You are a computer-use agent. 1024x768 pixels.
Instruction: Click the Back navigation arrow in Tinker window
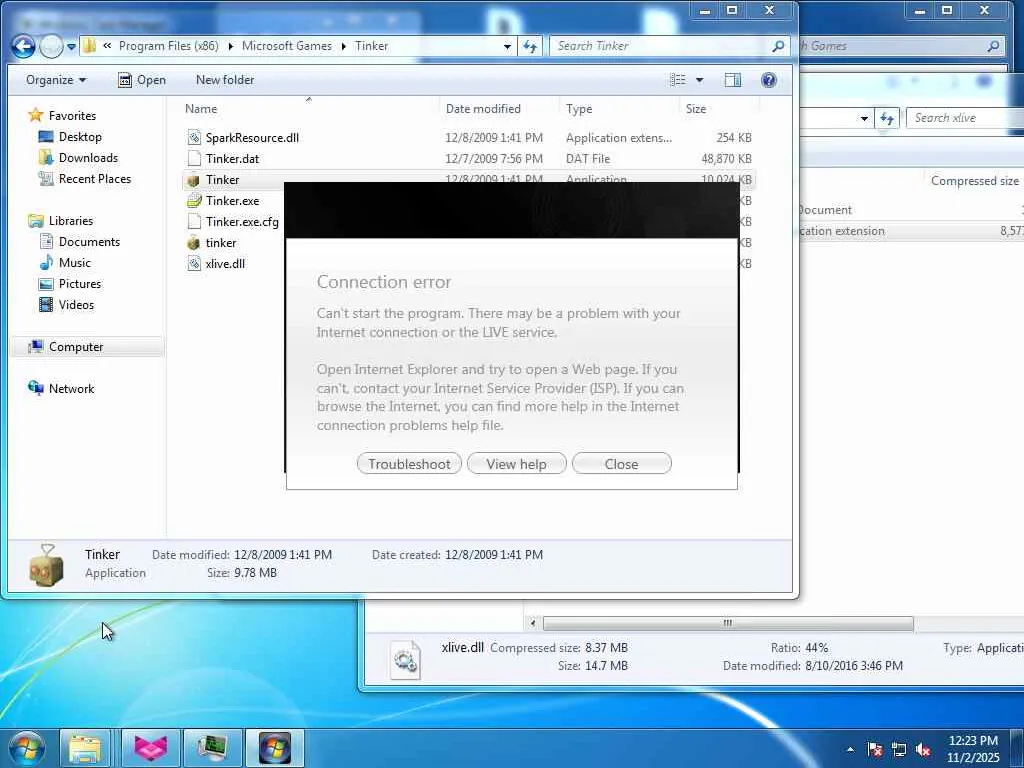[23, 46]
